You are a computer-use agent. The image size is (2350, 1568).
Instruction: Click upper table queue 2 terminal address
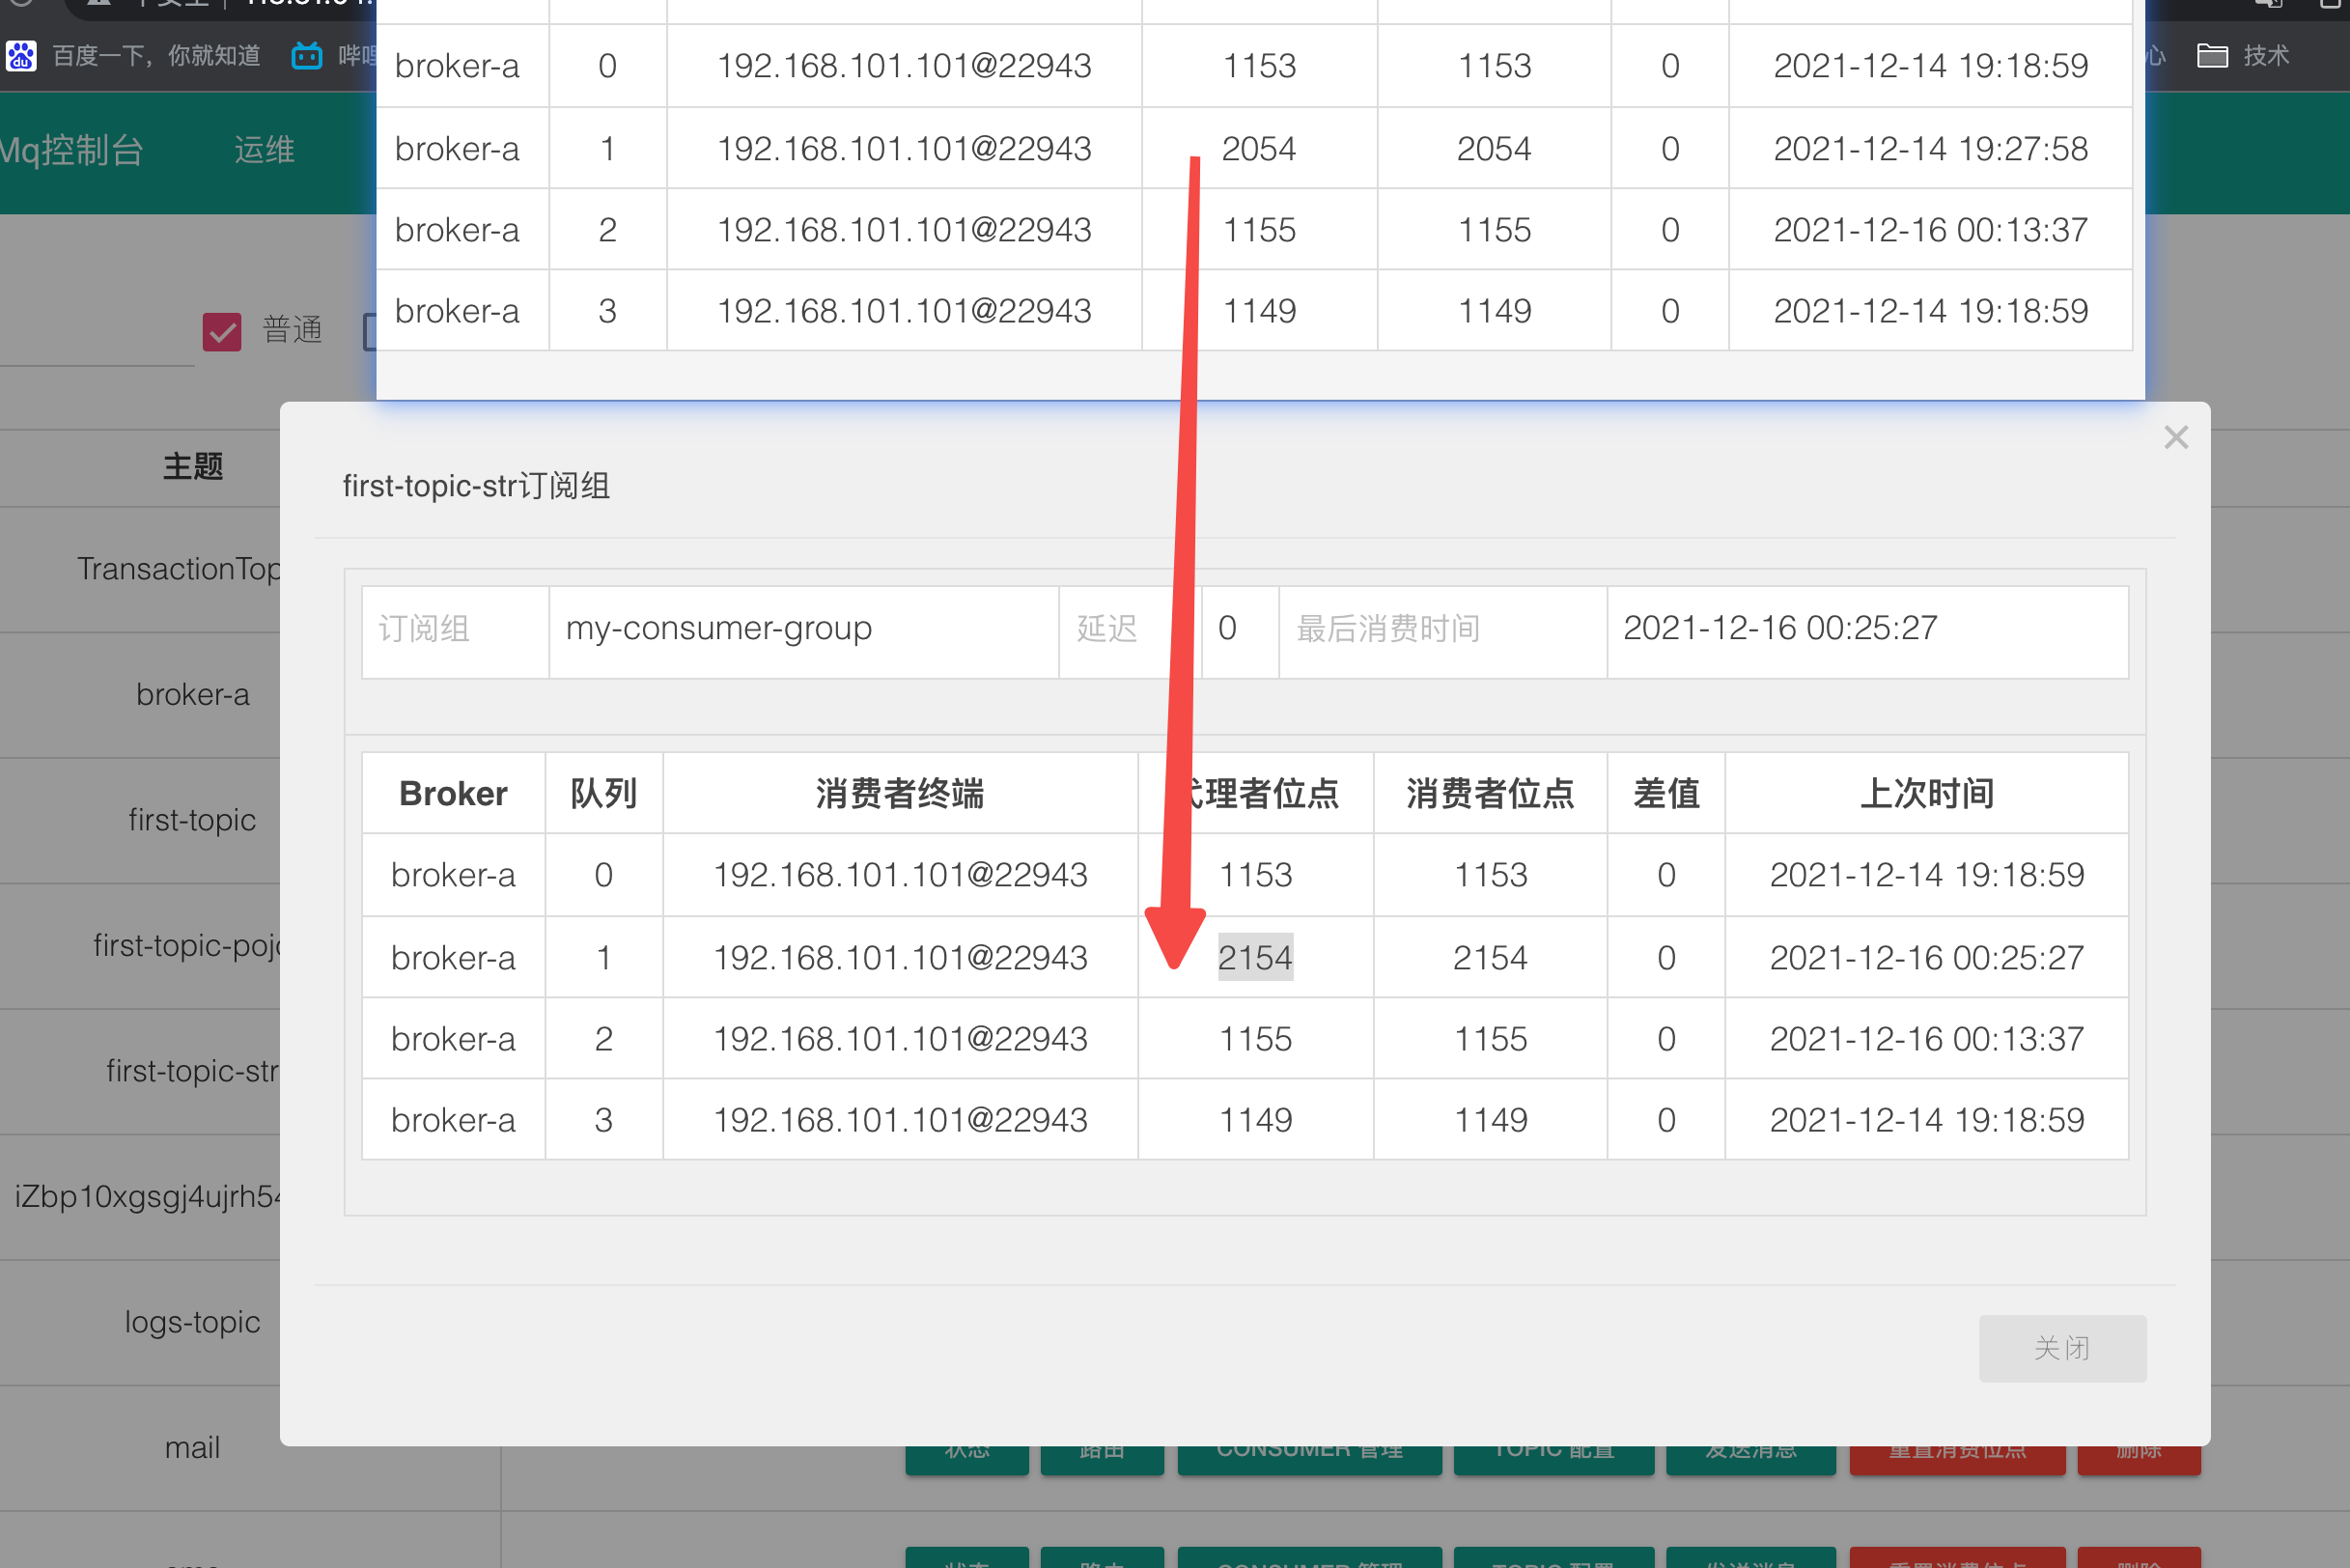[904, 230]
